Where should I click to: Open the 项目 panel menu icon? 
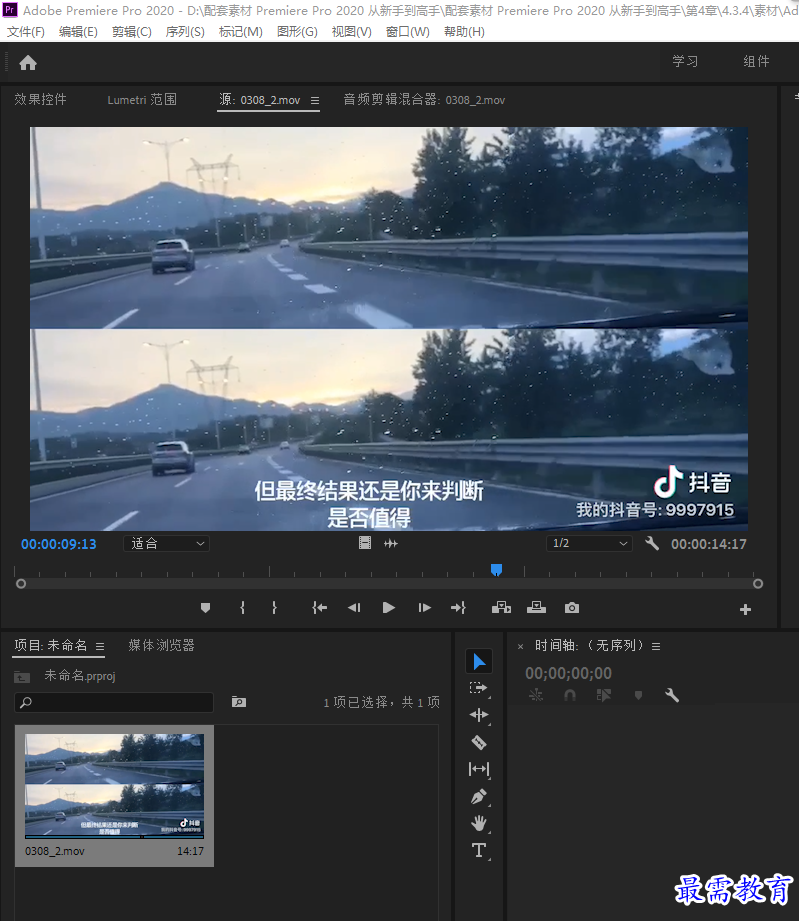[100, 646]
